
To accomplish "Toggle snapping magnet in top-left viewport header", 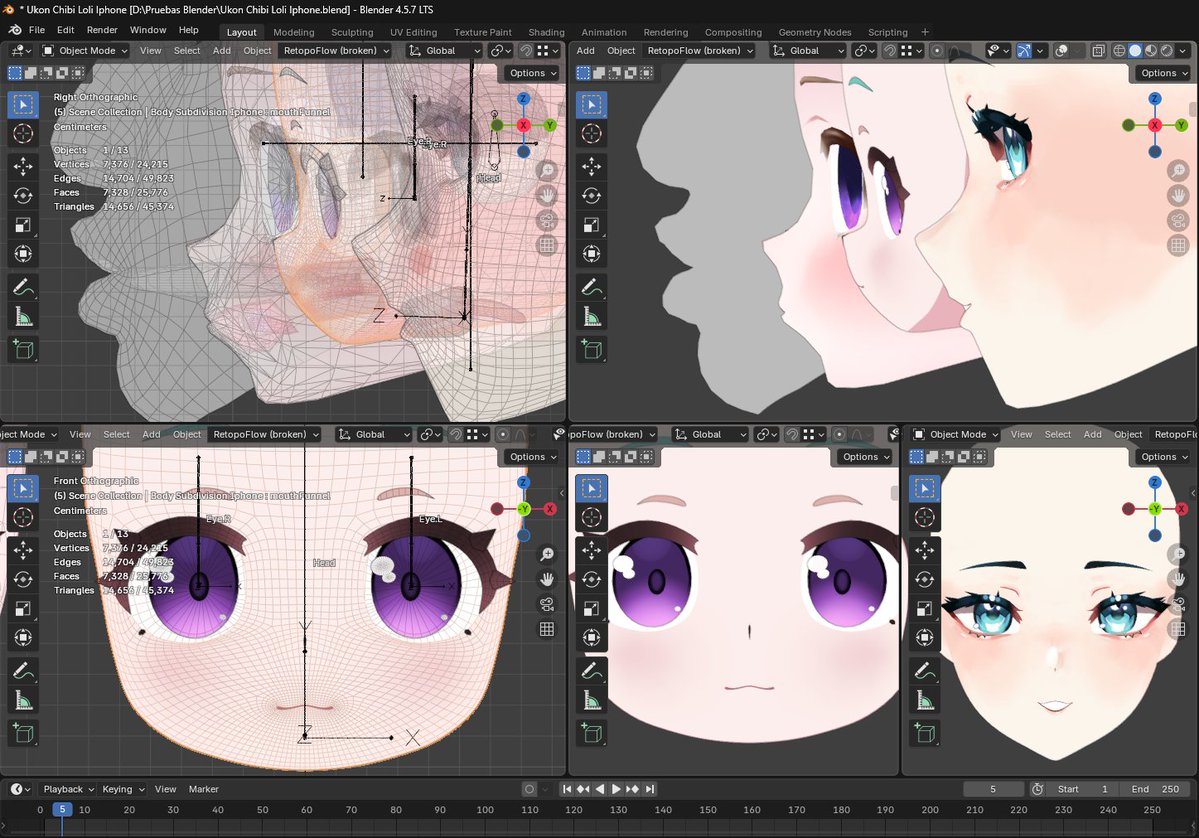I will click(526, 50).
